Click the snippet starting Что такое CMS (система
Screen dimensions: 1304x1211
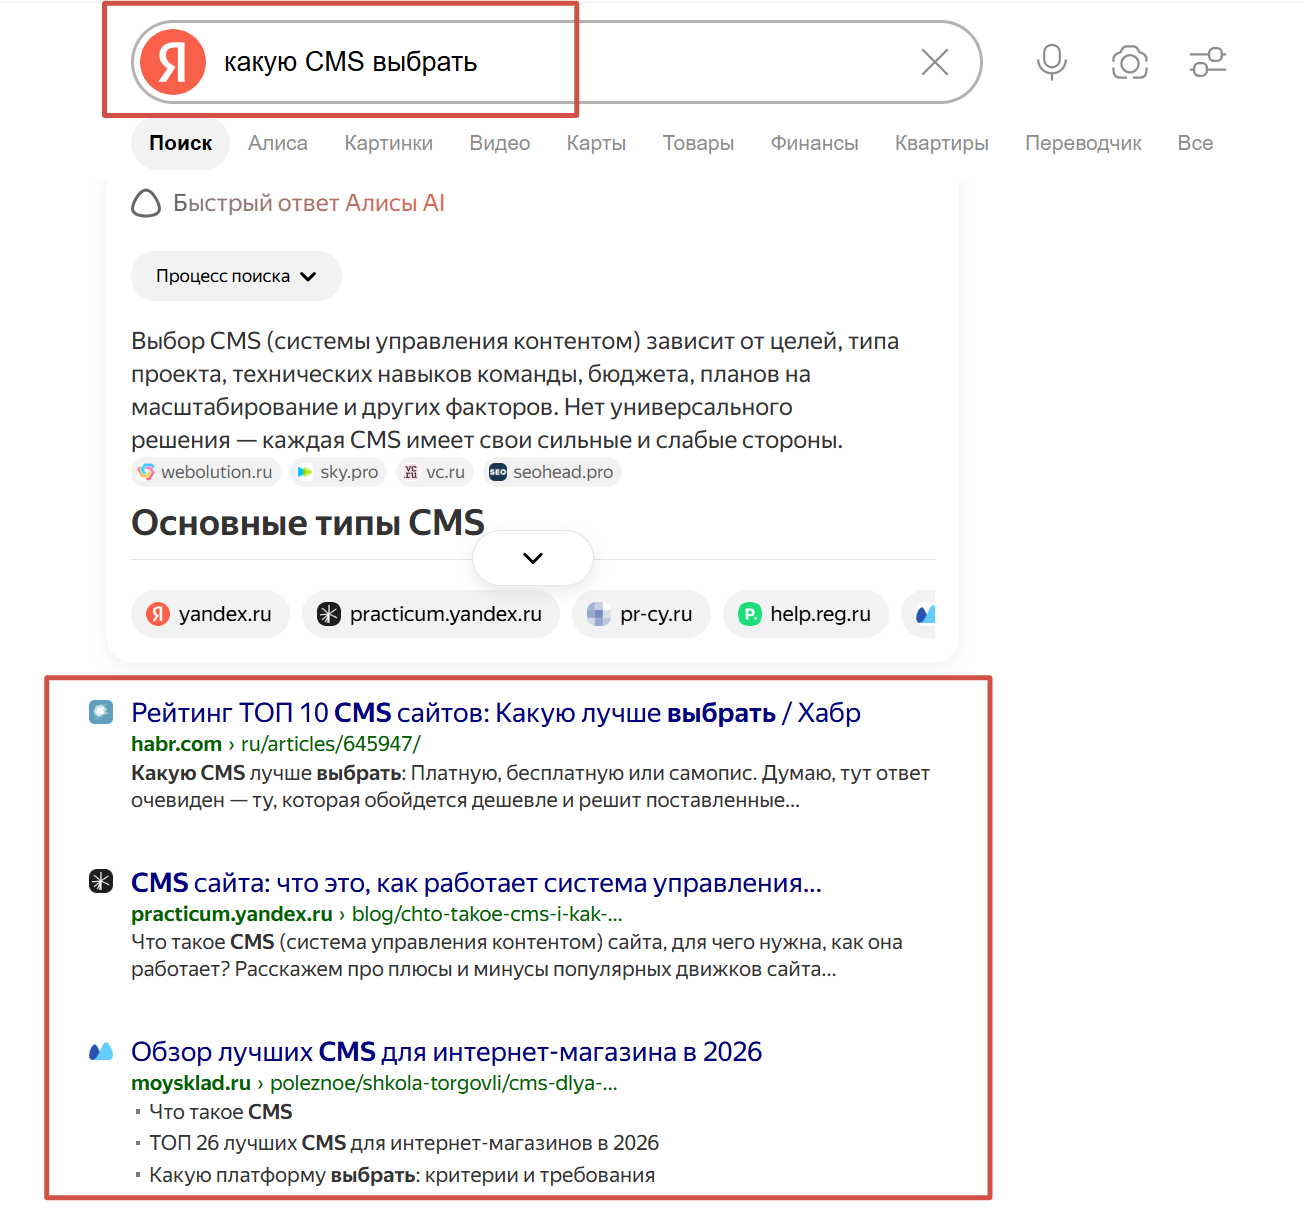517,956
